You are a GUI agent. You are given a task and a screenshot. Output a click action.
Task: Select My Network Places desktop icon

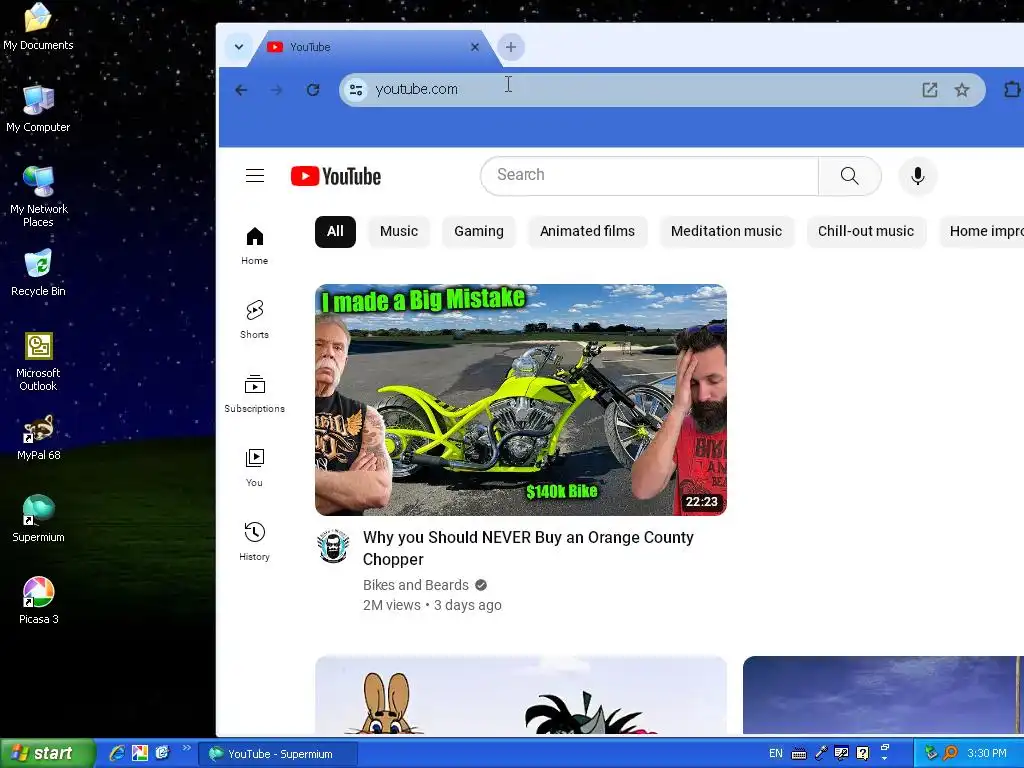tap(39, 196)
